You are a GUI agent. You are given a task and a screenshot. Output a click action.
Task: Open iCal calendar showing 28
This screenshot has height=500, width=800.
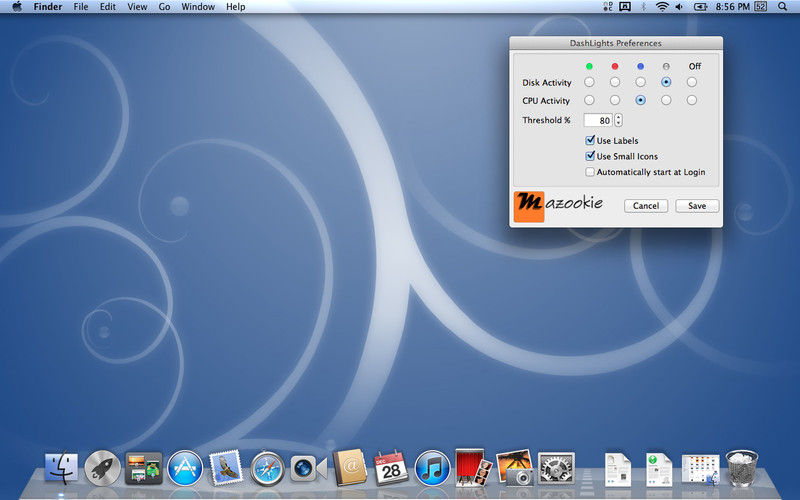click(391, 468)
